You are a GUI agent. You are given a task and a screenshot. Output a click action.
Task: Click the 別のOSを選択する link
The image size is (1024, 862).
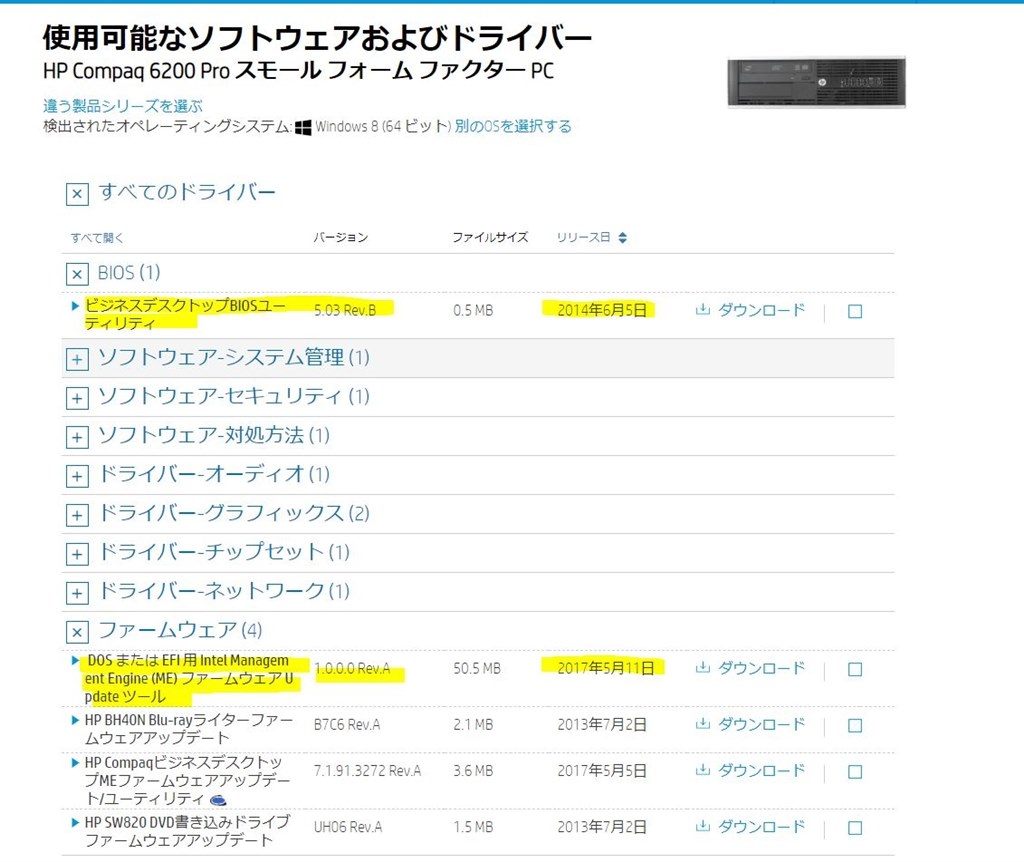[513, 126]
